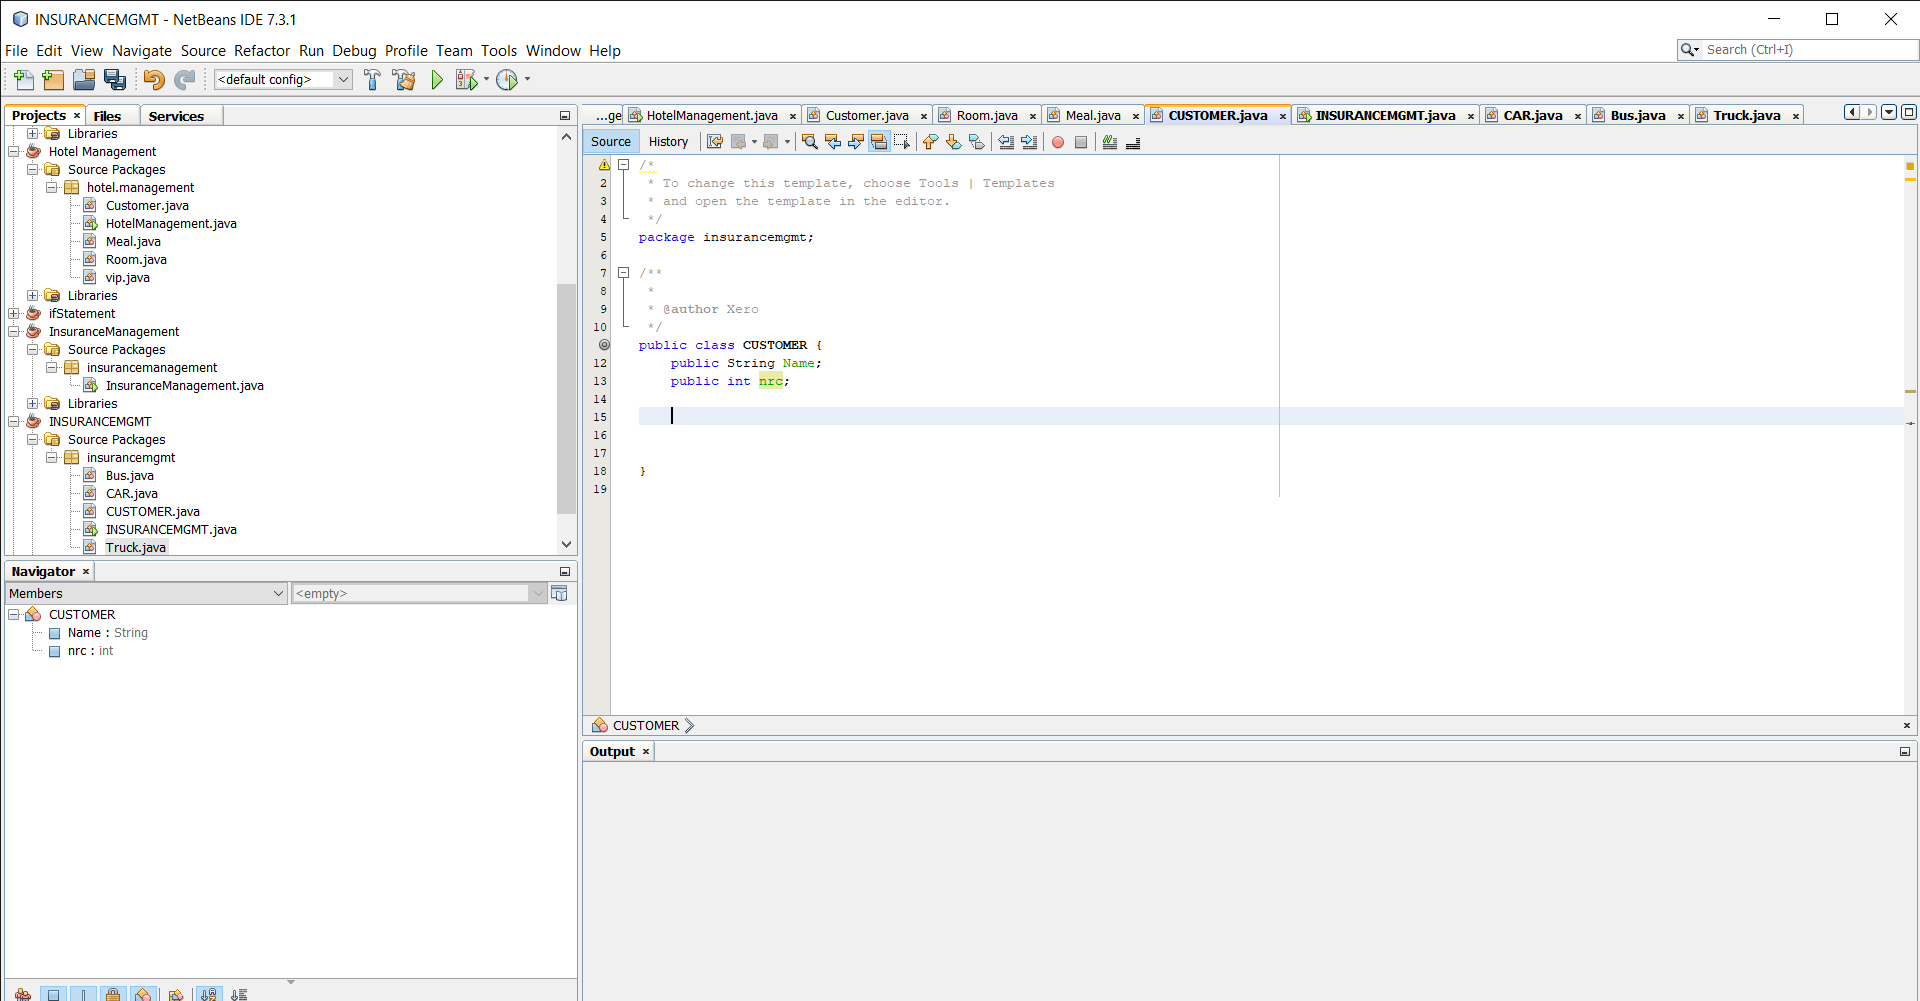This screenshot has width=1920, height=1001.
Task: Open the Refactor menu
Action: [x=262, y=50]
